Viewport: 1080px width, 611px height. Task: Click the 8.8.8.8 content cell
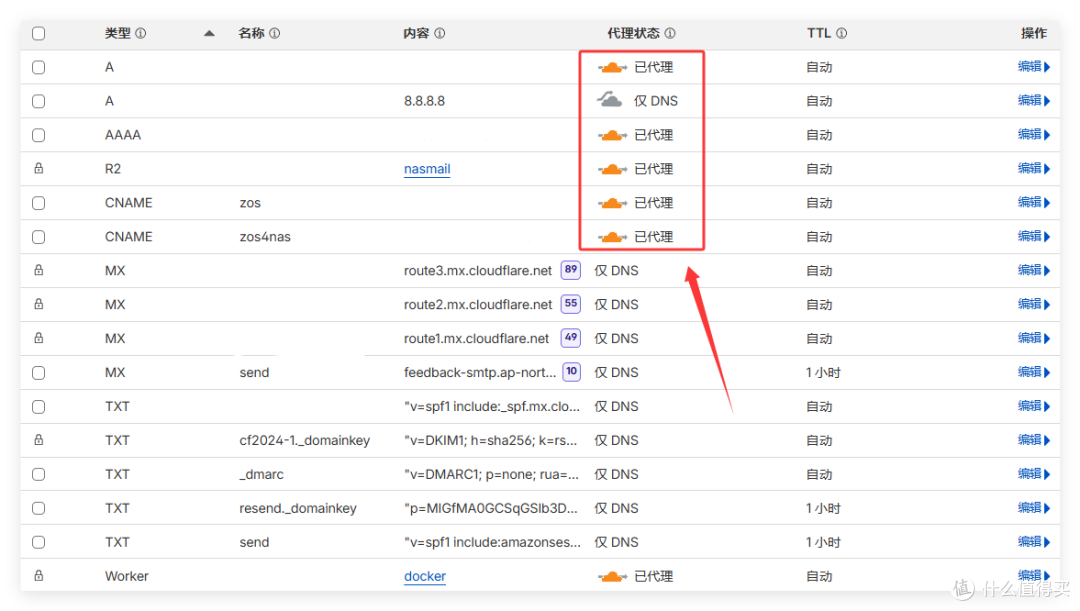424,101
